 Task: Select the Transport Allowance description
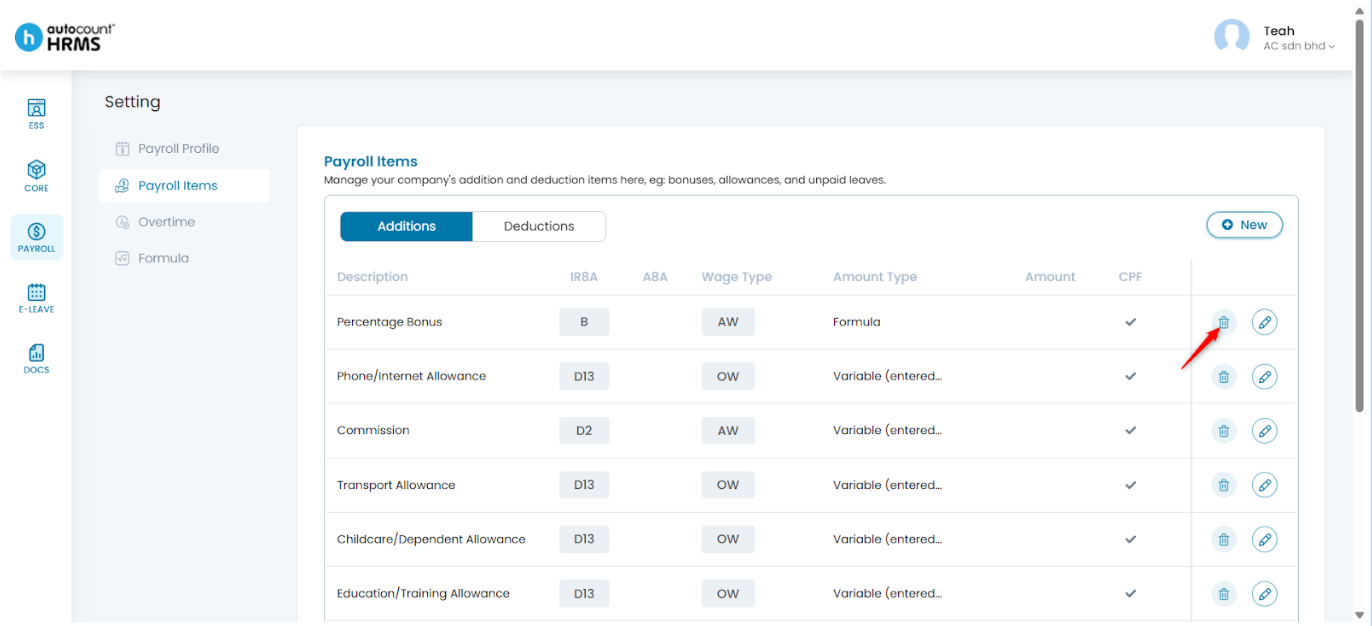pyautogui.click(x=396, y=485)
